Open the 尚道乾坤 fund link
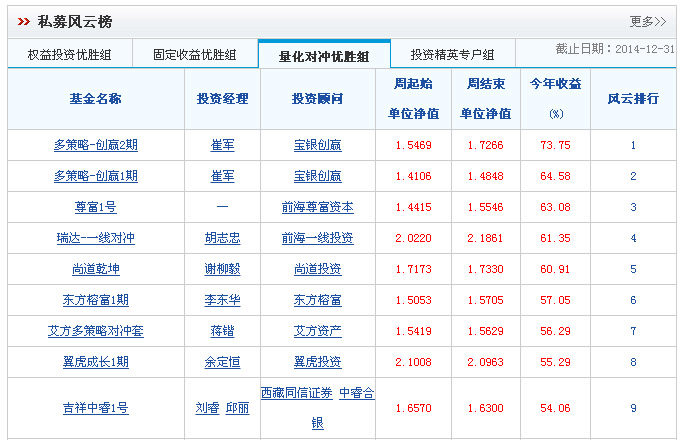The image size is (683, 444). 96,269
